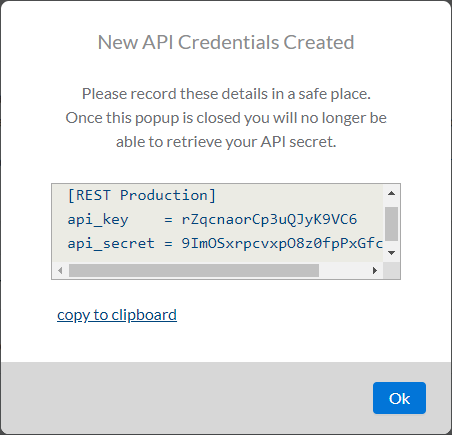The width and height of the screenshot is (452, 435).
Task: Click the horizontal scroll right arrow
Action: [x=375, y=270]
